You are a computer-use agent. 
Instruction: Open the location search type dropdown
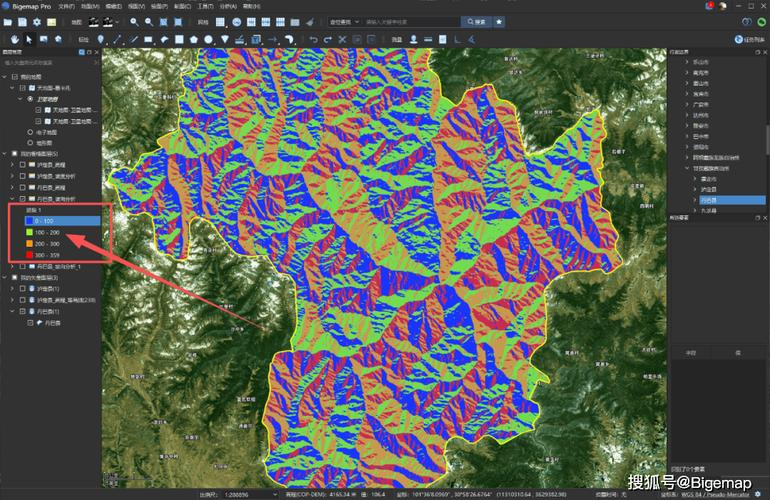[343, 21]
